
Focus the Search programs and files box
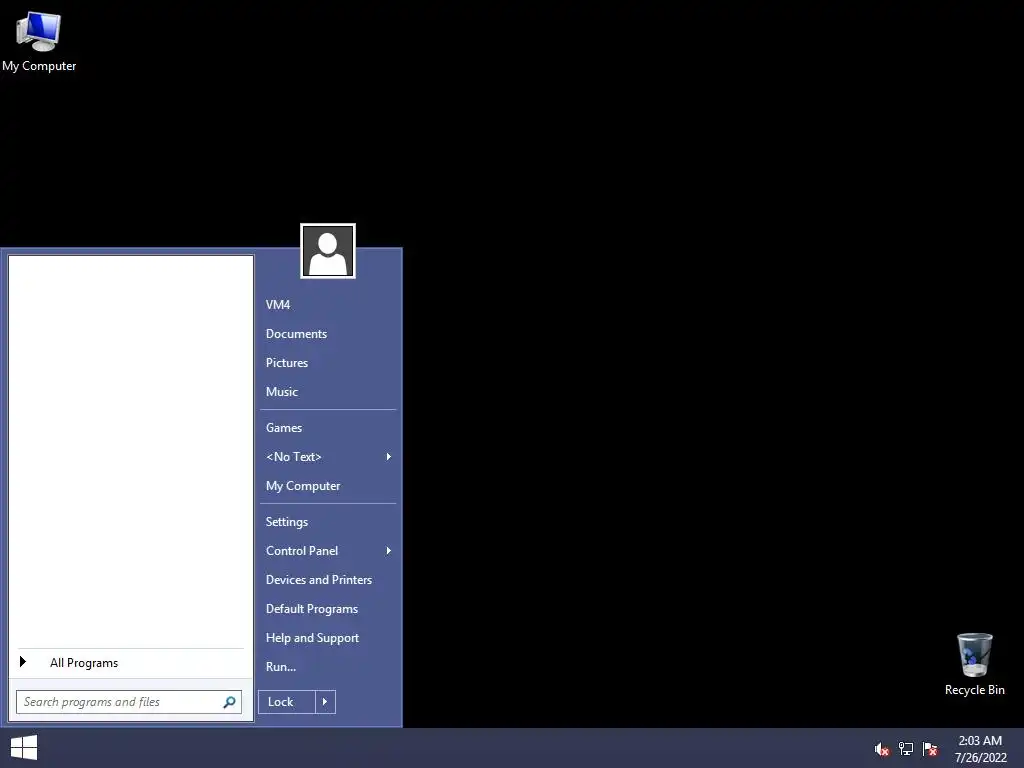point(129,702)
